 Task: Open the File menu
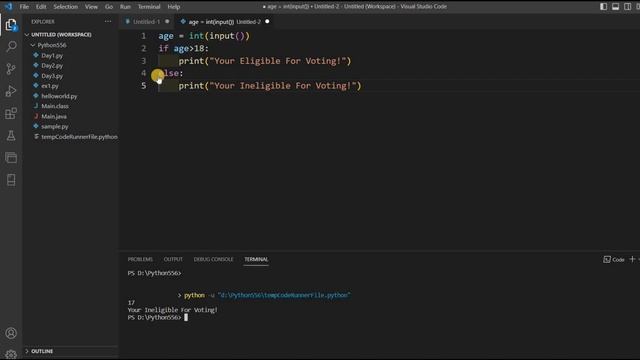tap(24, 7)
